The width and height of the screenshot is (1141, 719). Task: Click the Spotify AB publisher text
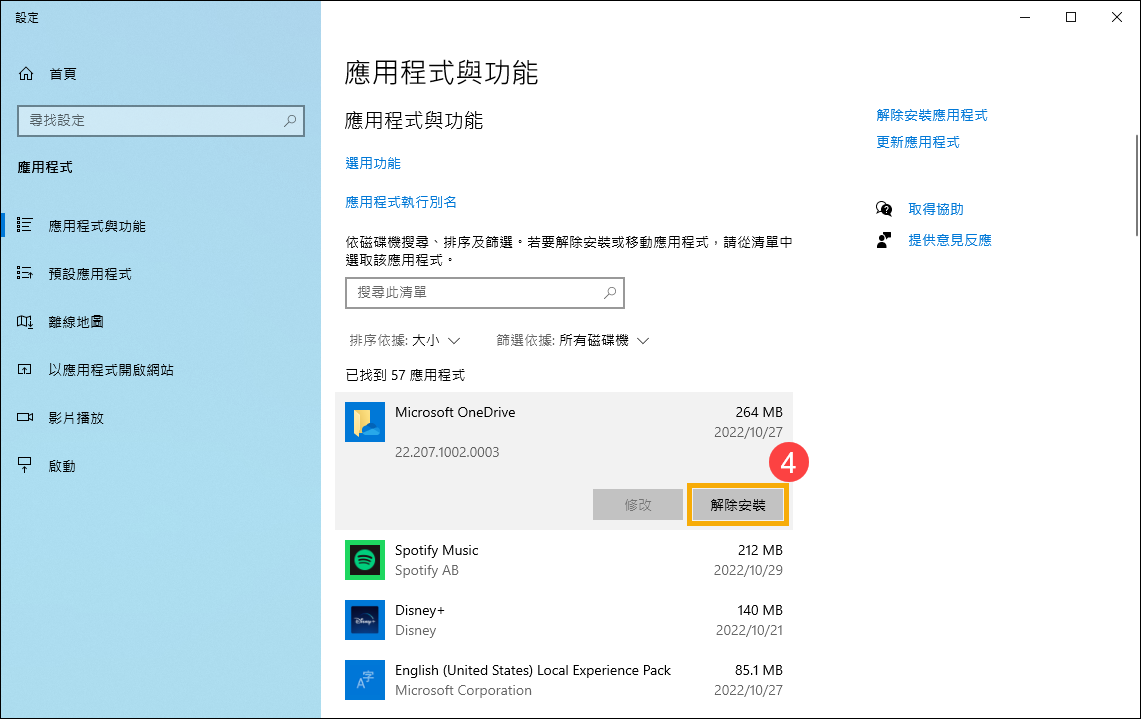coord(426,571)
